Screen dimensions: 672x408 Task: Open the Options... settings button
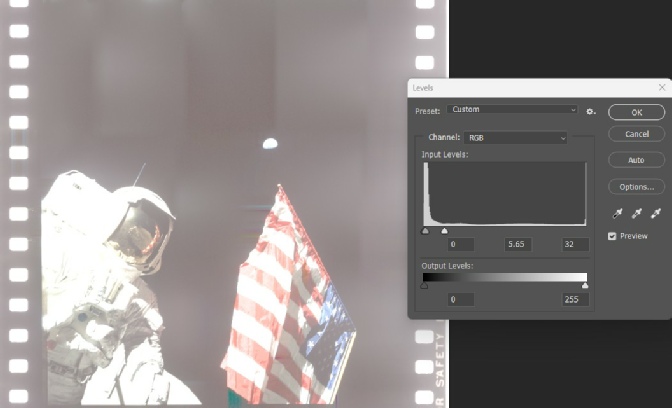click(636, 187)
